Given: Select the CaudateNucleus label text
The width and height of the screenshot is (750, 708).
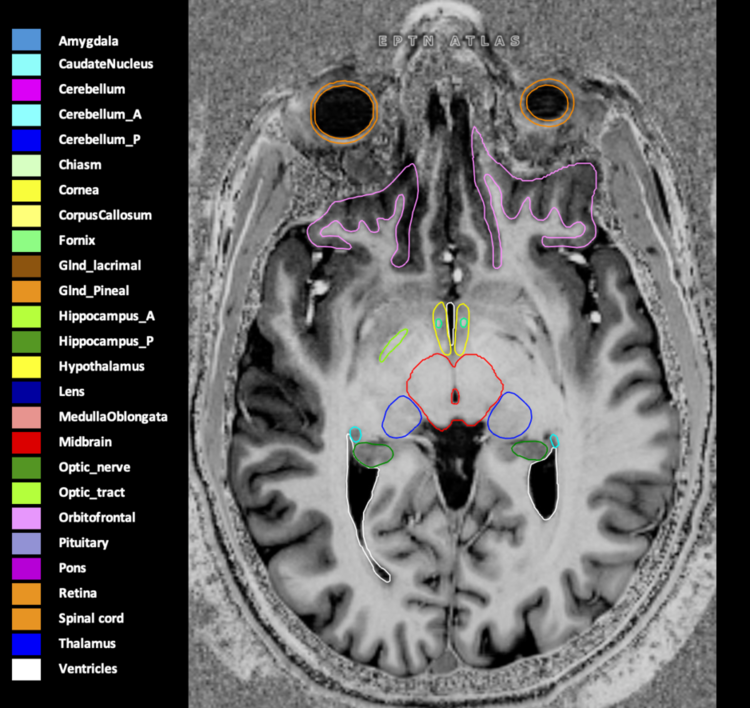Looking at the screenshot, I should coord(106,64).
